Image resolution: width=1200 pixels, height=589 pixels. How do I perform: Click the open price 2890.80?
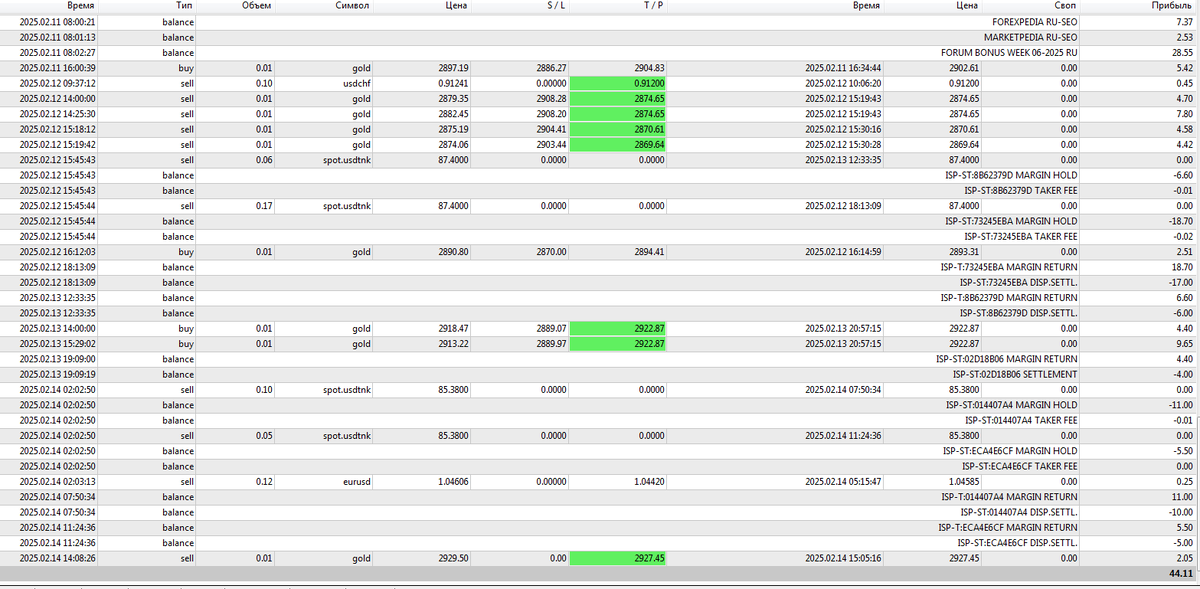point(453,252)
